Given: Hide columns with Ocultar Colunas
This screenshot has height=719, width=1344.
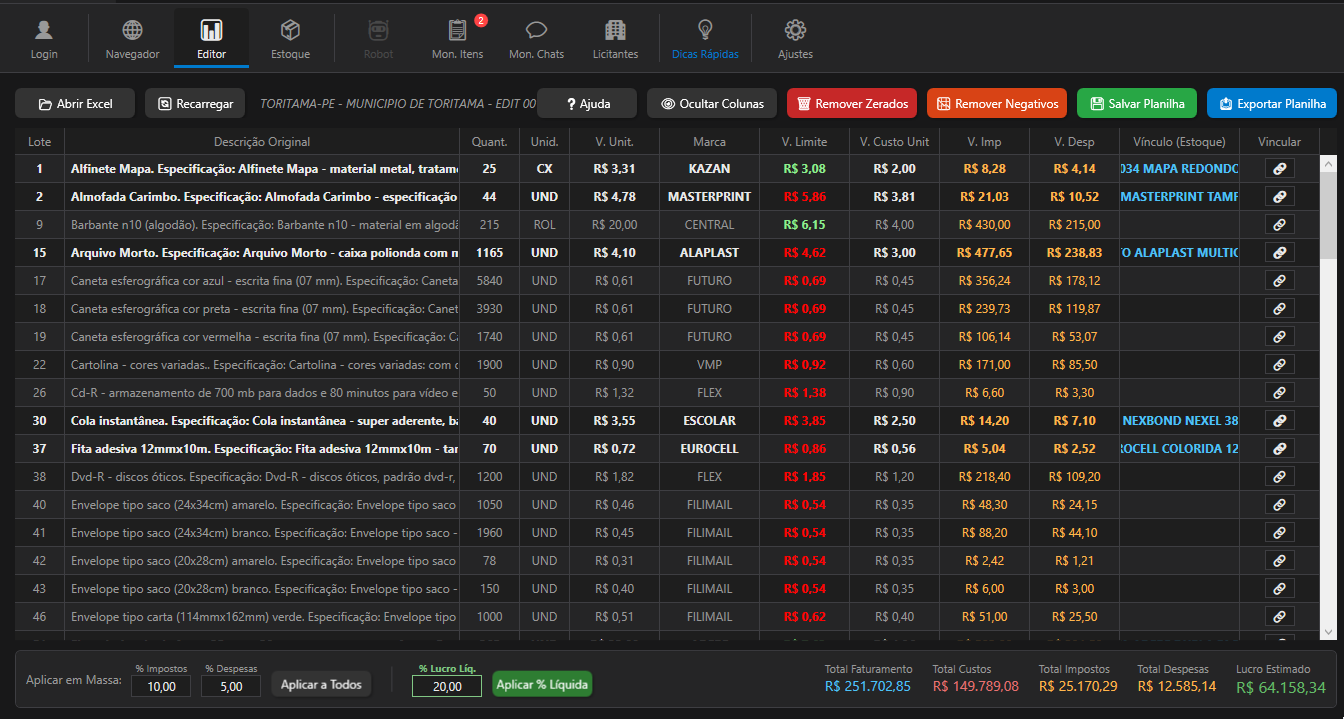Looking at the screenshot, I should [x=711, y=104].
